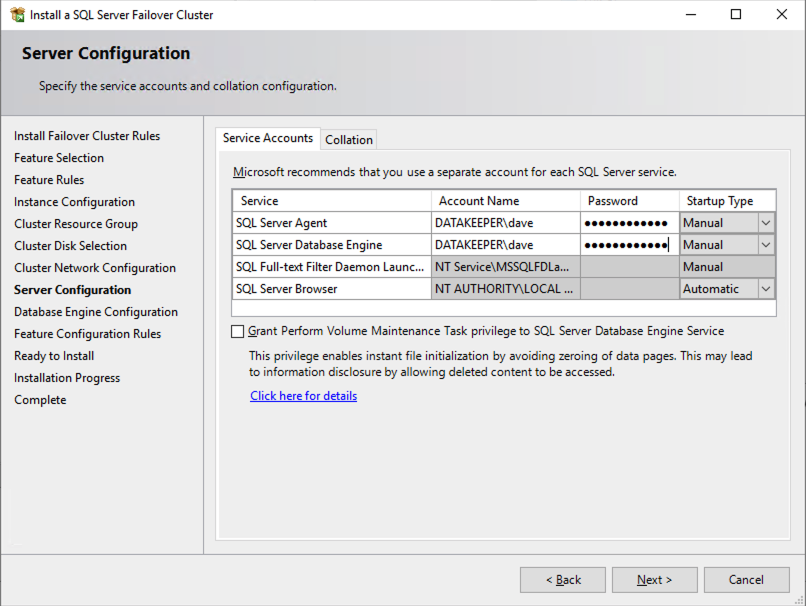Image resolution: width=806 pixels, height=606 pixels.
Task: Edit SQL Server Agent account name field
Action: (505, 223)
